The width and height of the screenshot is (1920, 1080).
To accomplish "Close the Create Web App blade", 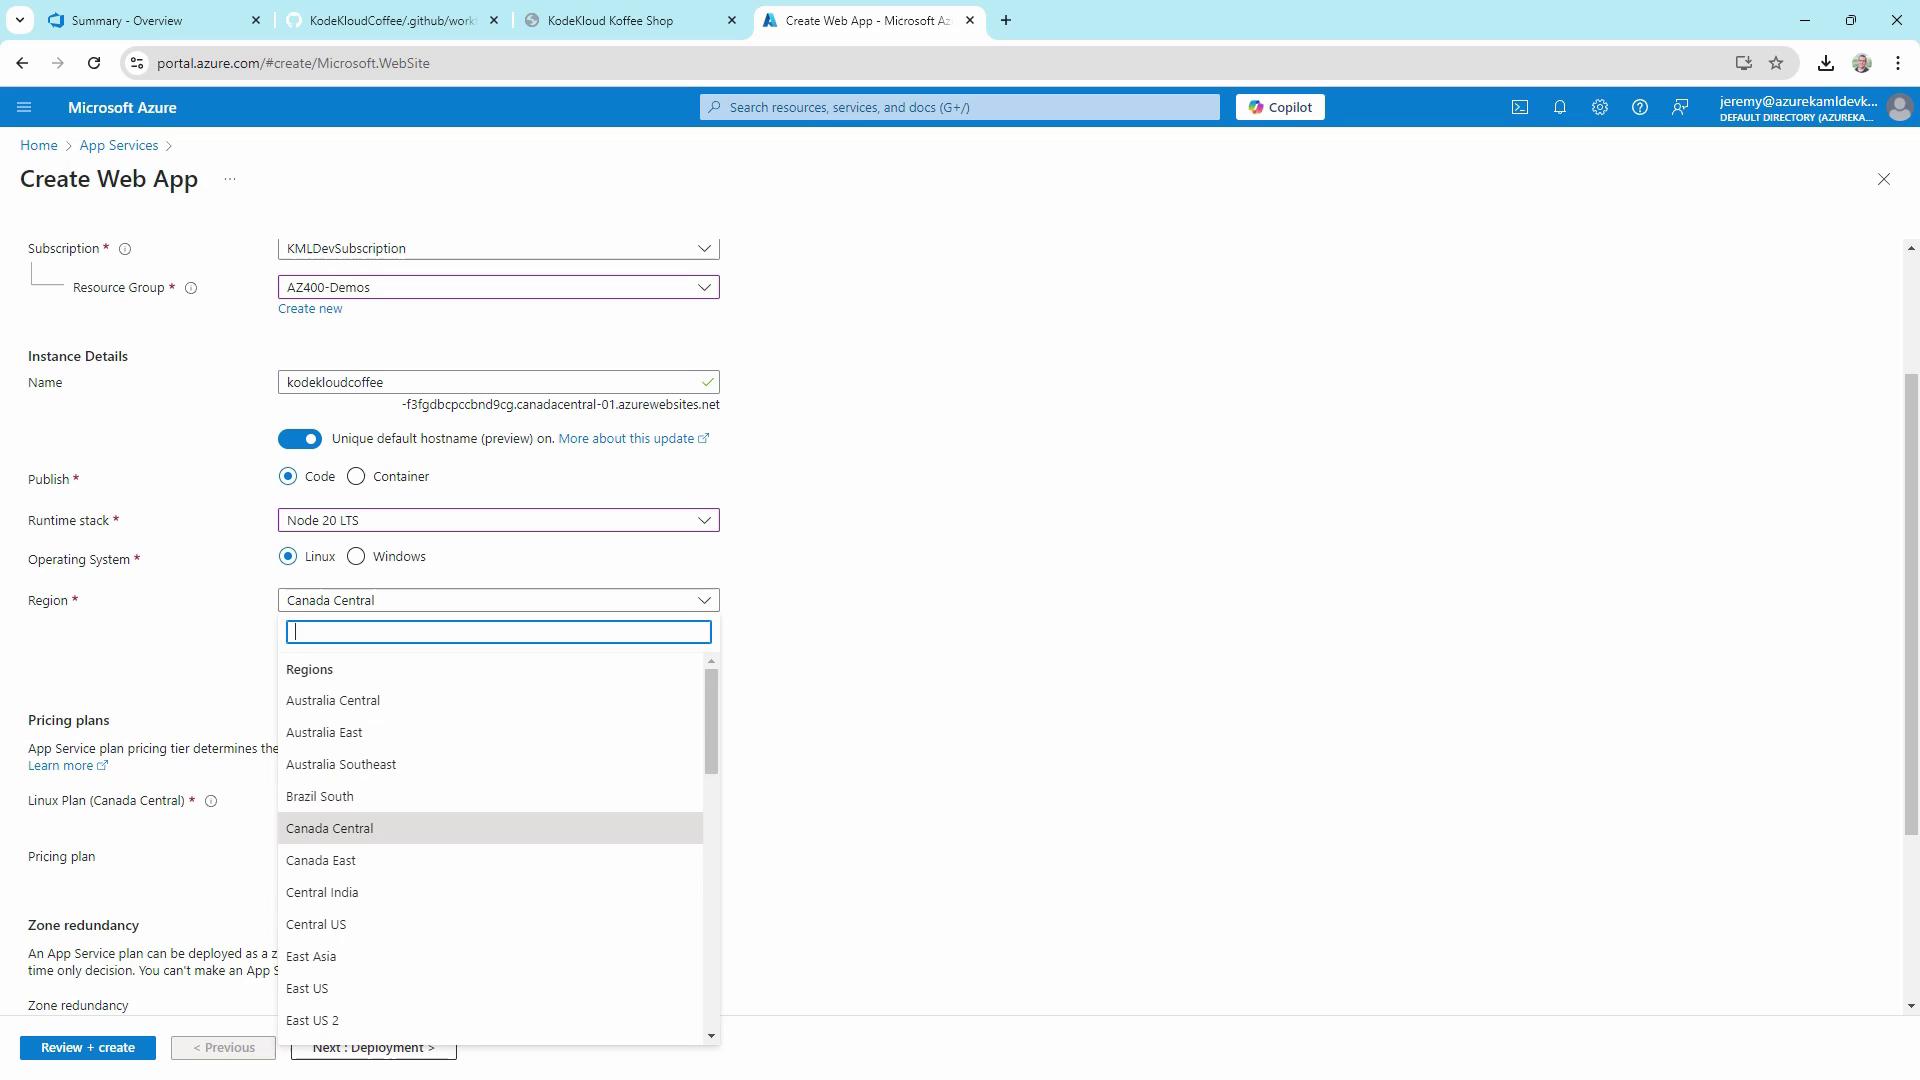I will click(x=1884, y=179).
